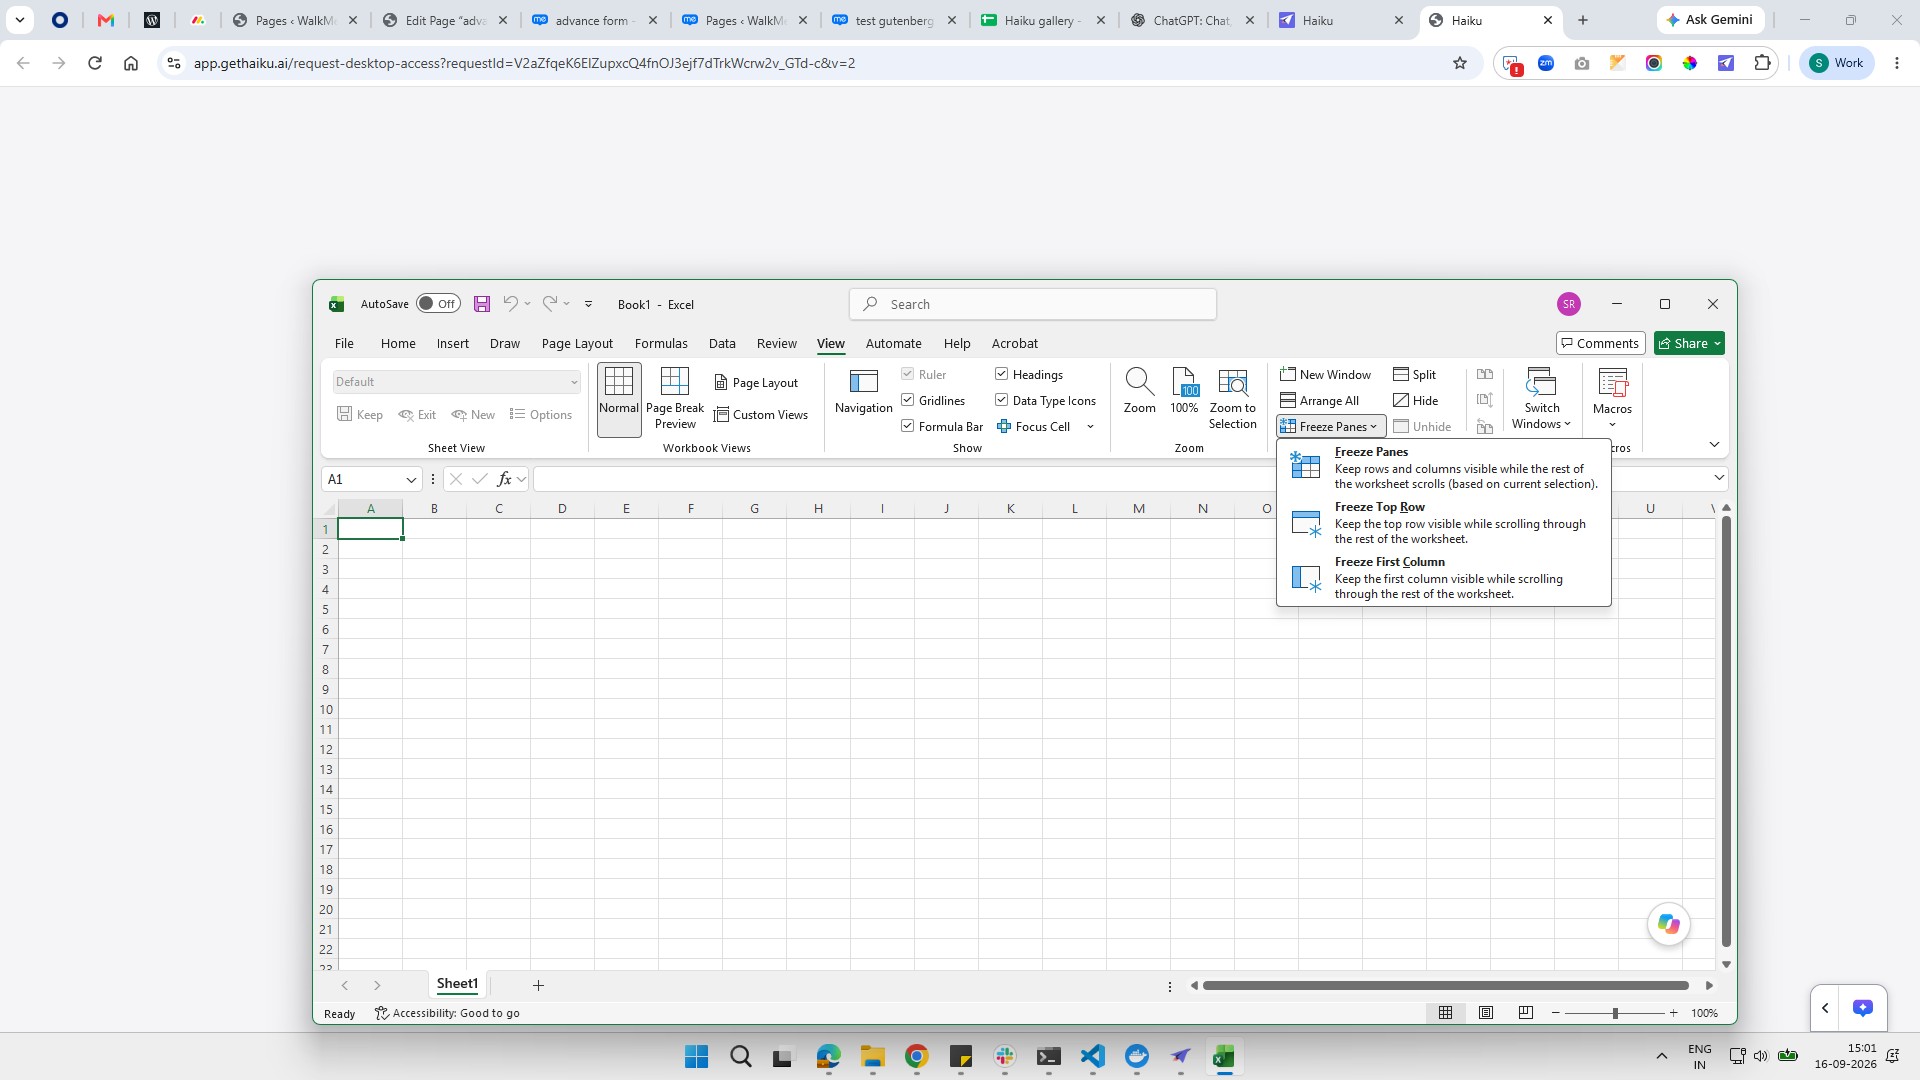Viewport: 1920px width, 1080px height.
Task: Hide the current window
Action: tap(1415, 400)
